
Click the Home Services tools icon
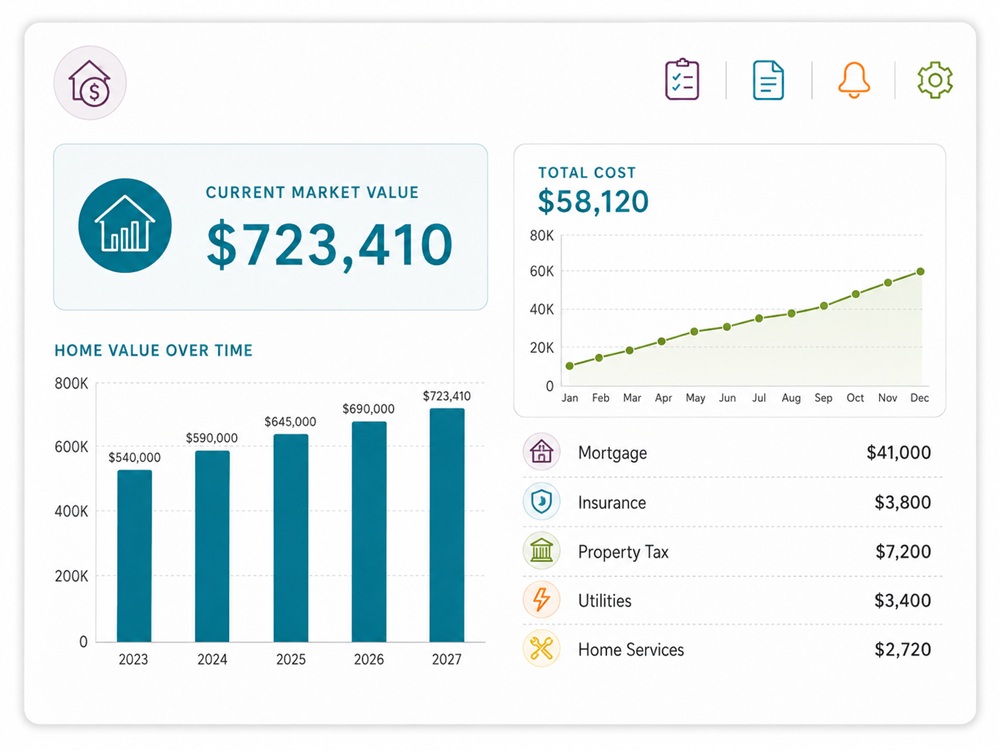[541, 649]
